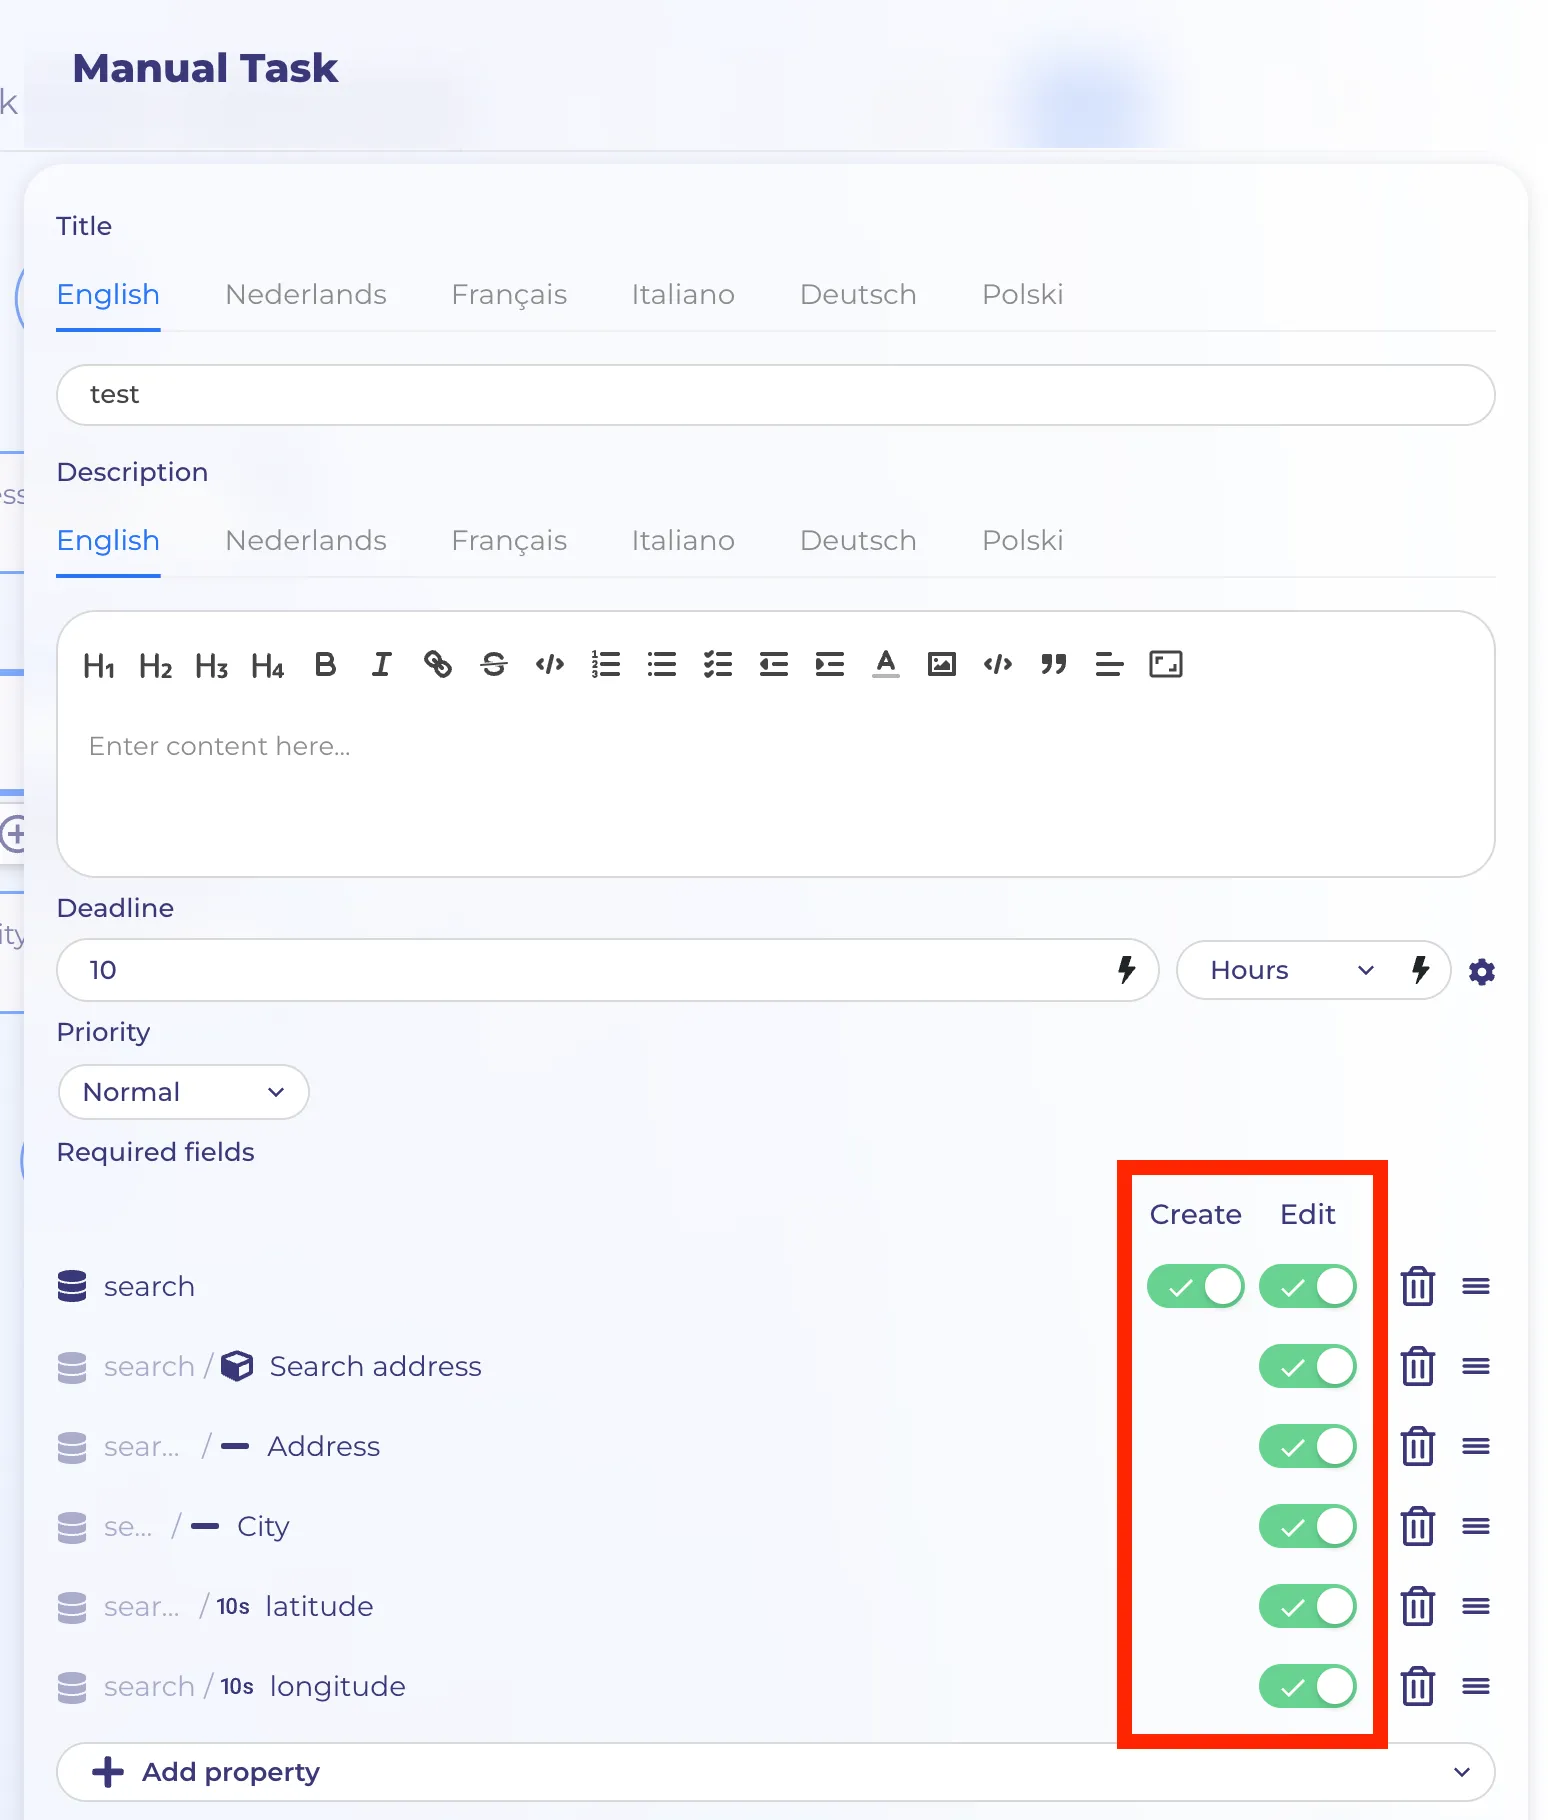Toggle bold text in description editor
The height and width of the screenshot is (1820, 1548).
pos(325,664)
